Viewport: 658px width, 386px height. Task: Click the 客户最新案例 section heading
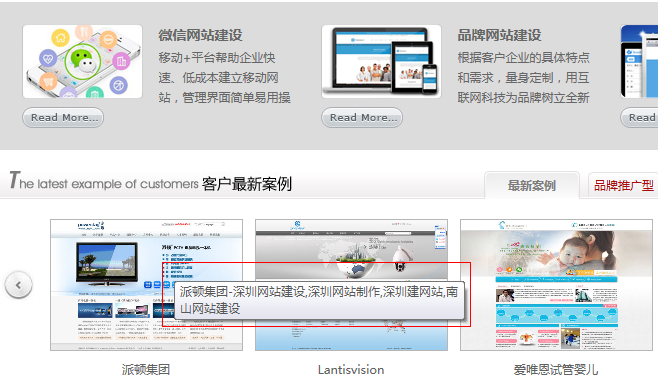247,184
